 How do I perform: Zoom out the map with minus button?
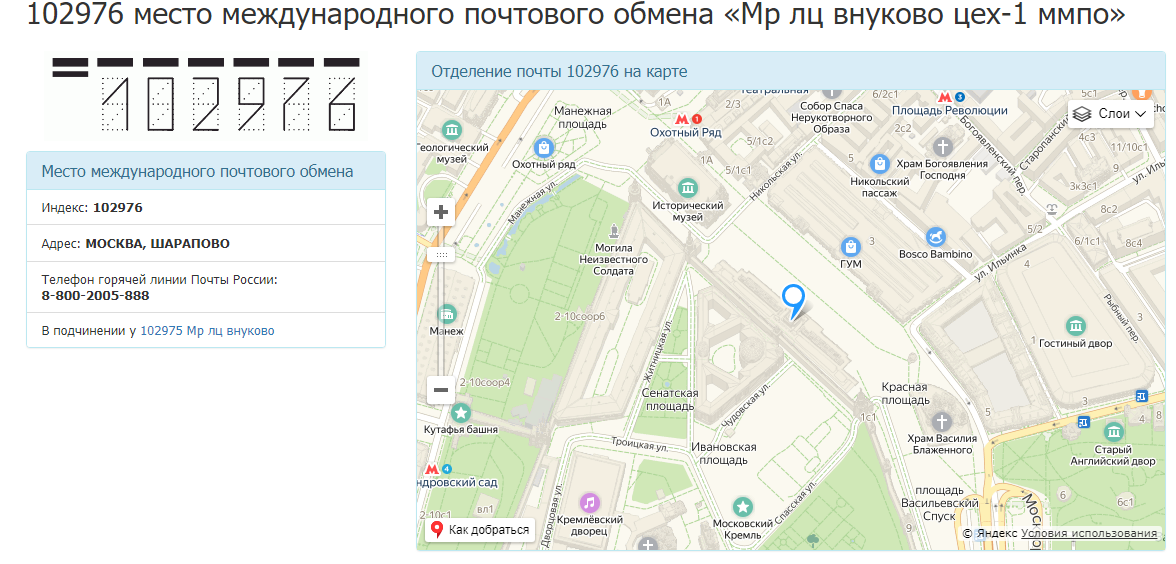[x=441, y=390]
